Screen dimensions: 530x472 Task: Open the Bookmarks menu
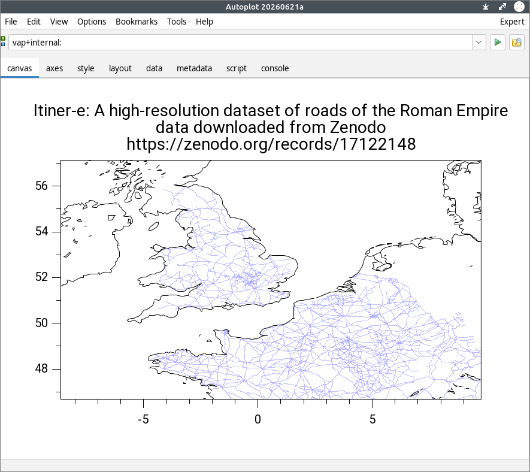[137, 22]
